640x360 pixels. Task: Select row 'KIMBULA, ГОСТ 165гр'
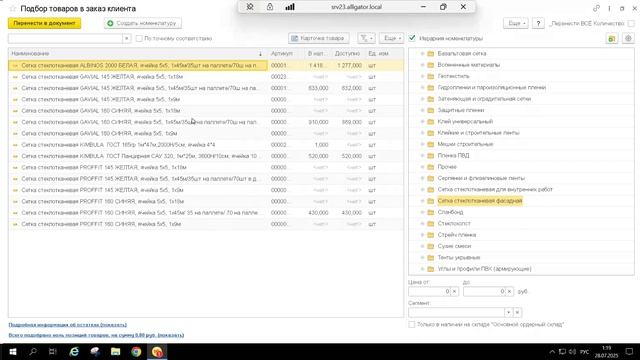click(x=206, y=145)
